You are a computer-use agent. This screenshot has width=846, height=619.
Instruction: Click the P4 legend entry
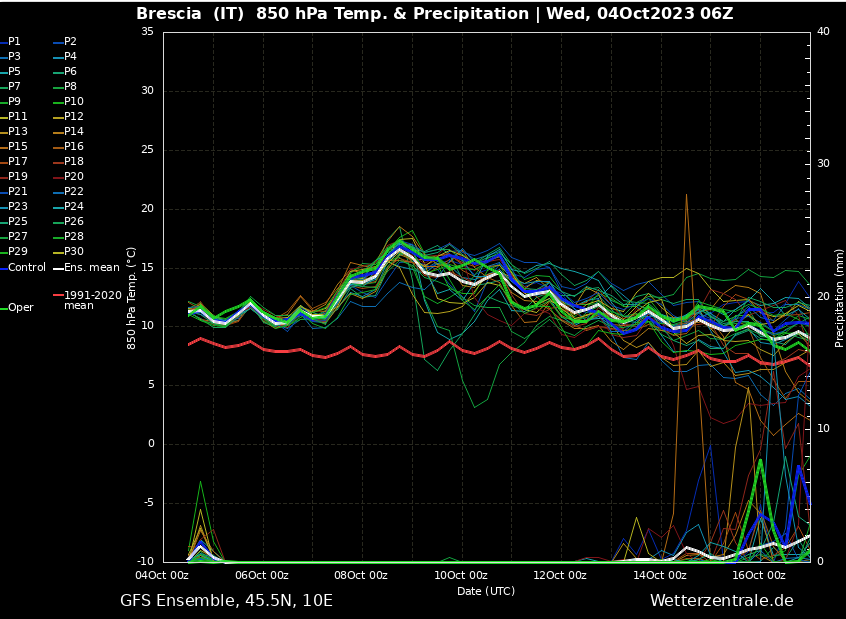pos(65,57)
